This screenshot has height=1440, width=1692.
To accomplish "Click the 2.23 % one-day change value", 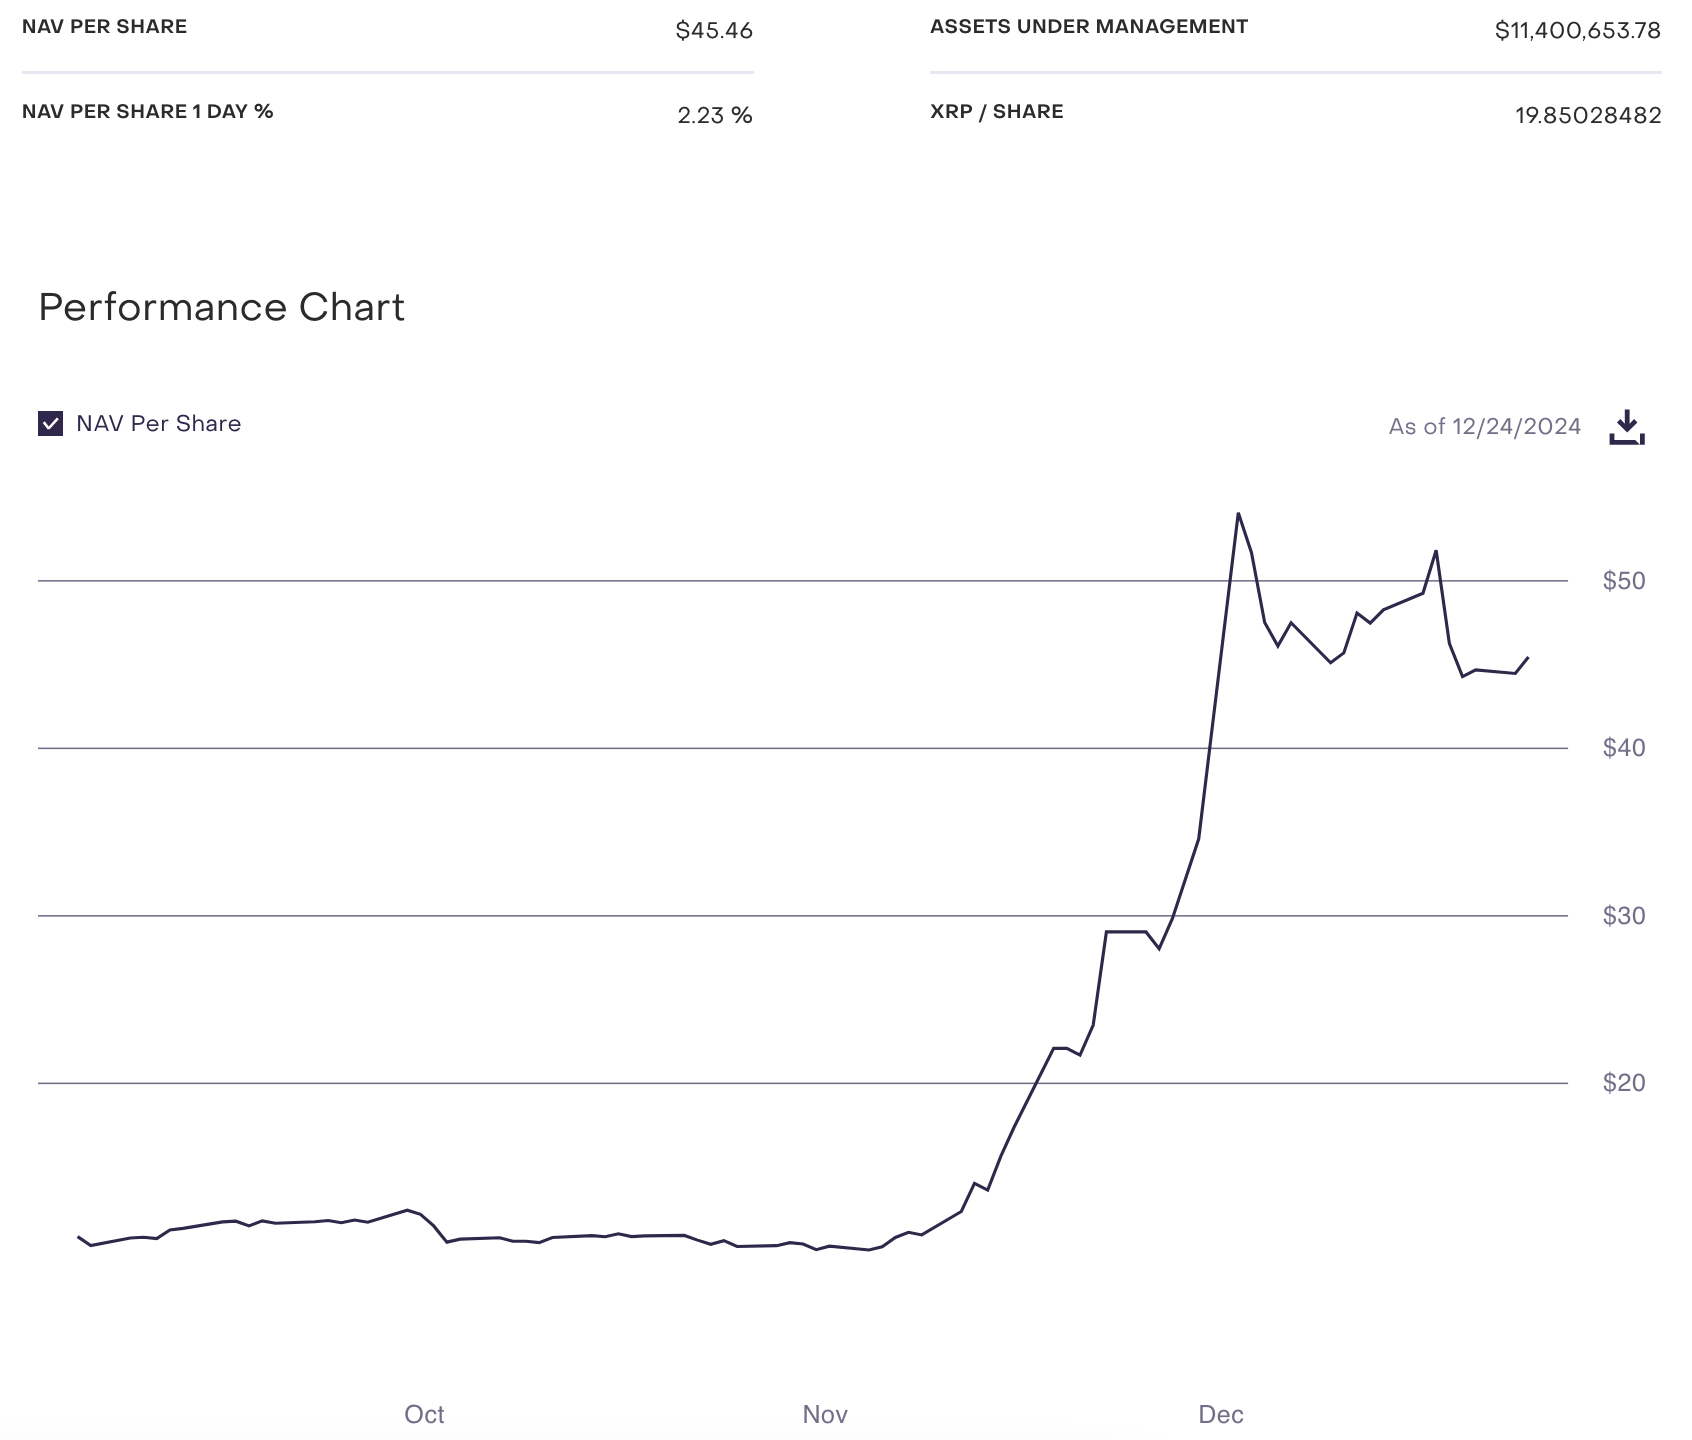I will 714,116.
